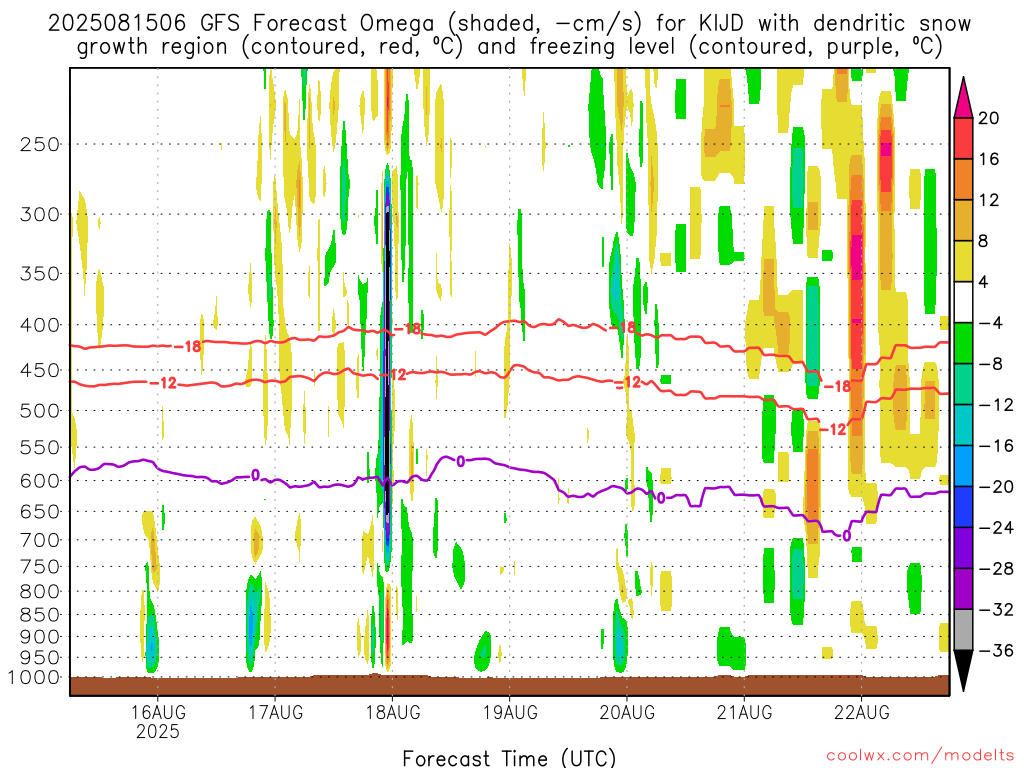
Task: Click the 450 pressure level label
Action: coord(40,370)
